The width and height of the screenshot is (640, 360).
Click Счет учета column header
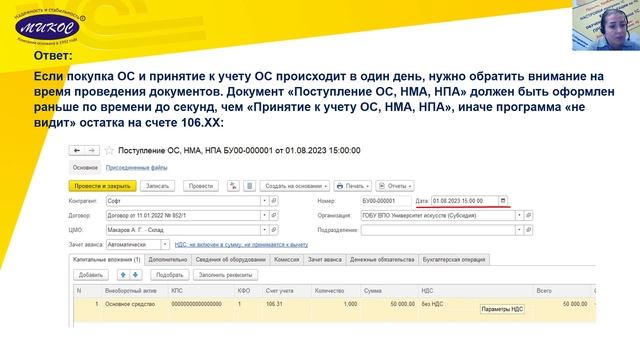(x=280, y=291)
